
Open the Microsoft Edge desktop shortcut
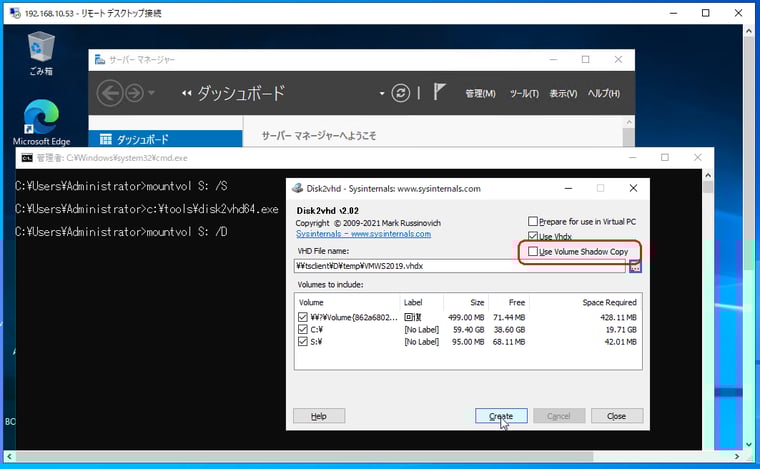pyautogui.click(x=41, y=122)
